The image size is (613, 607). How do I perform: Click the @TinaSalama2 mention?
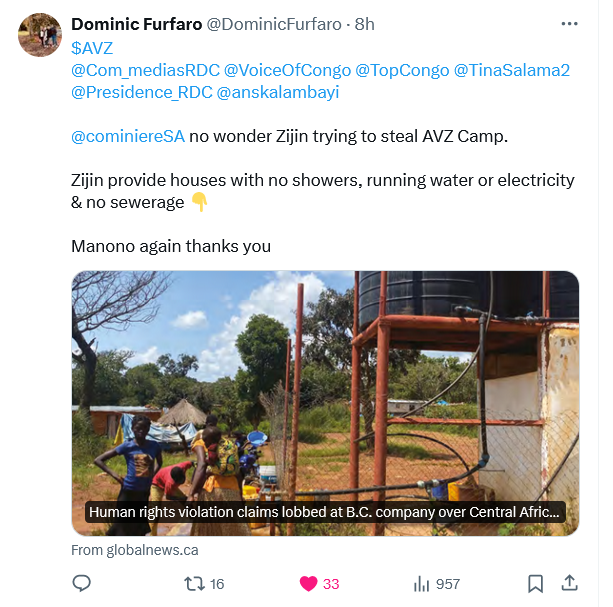pyautogui.click(x=512, y=70)
